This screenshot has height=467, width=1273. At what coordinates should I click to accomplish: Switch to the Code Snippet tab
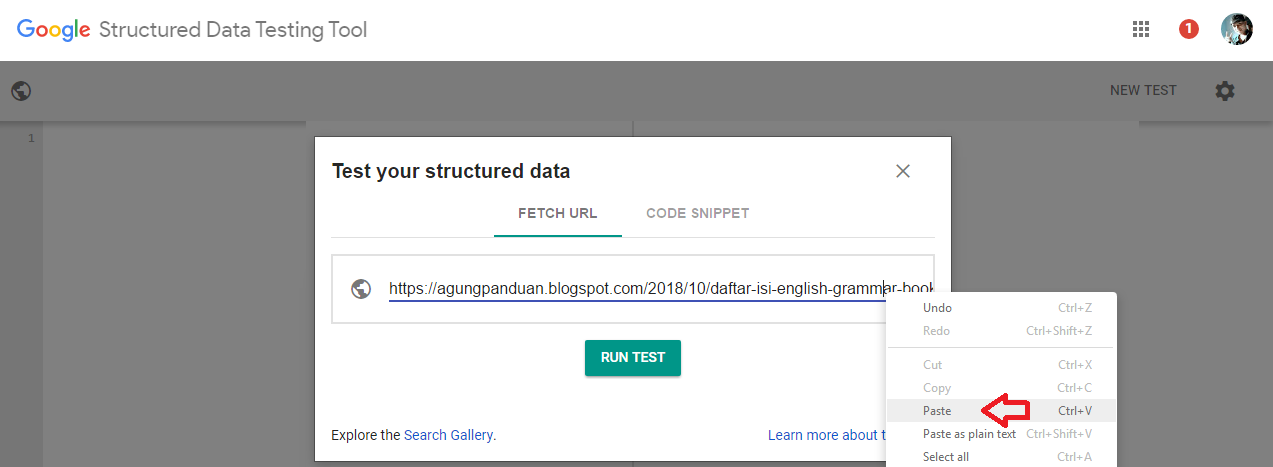(697, 213)
